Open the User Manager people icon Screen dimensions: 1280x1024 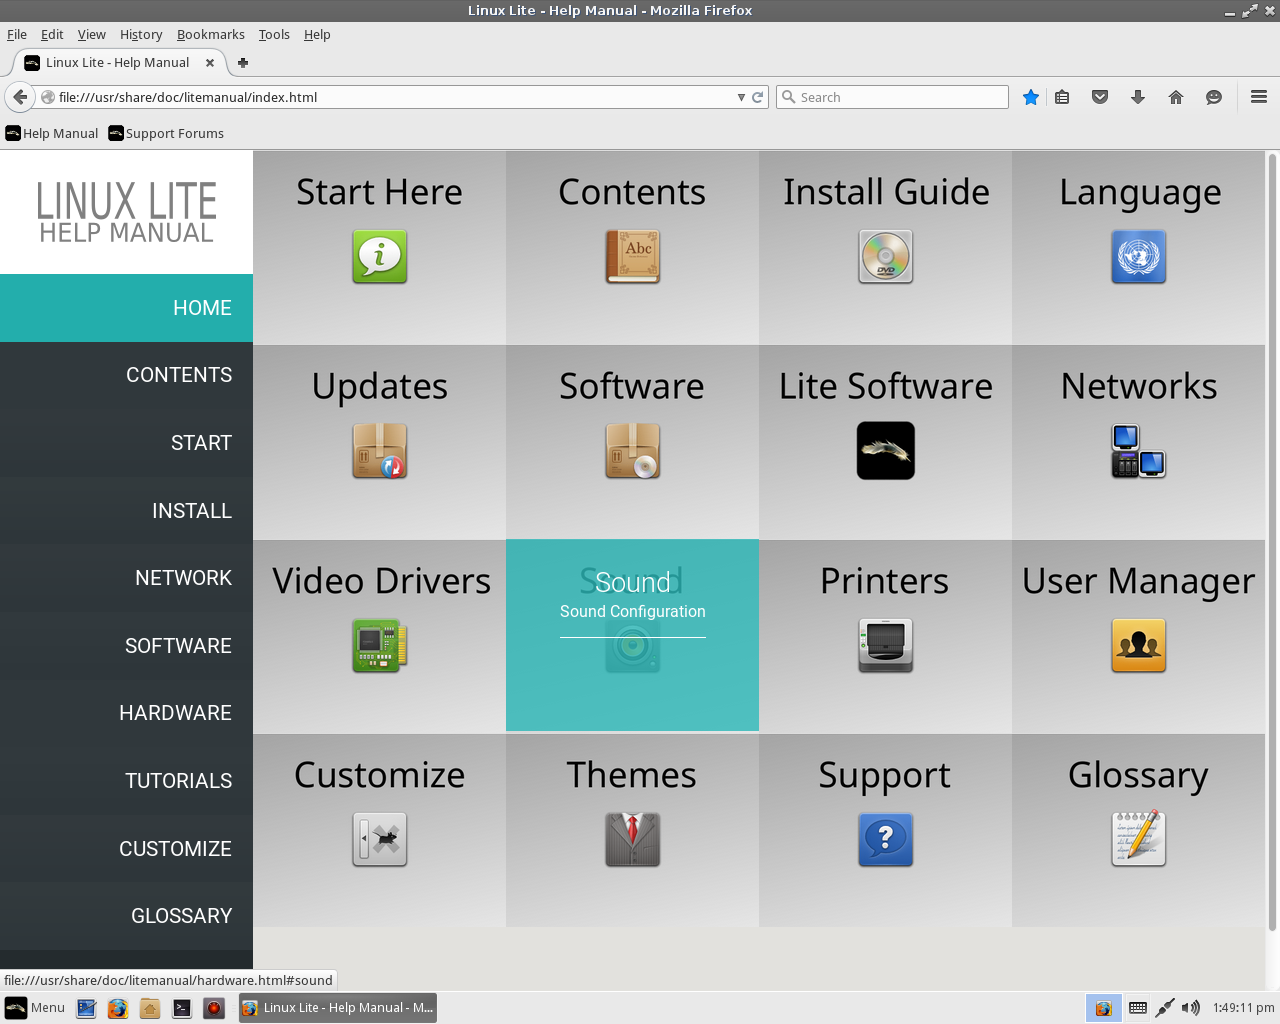(1138, 645)
